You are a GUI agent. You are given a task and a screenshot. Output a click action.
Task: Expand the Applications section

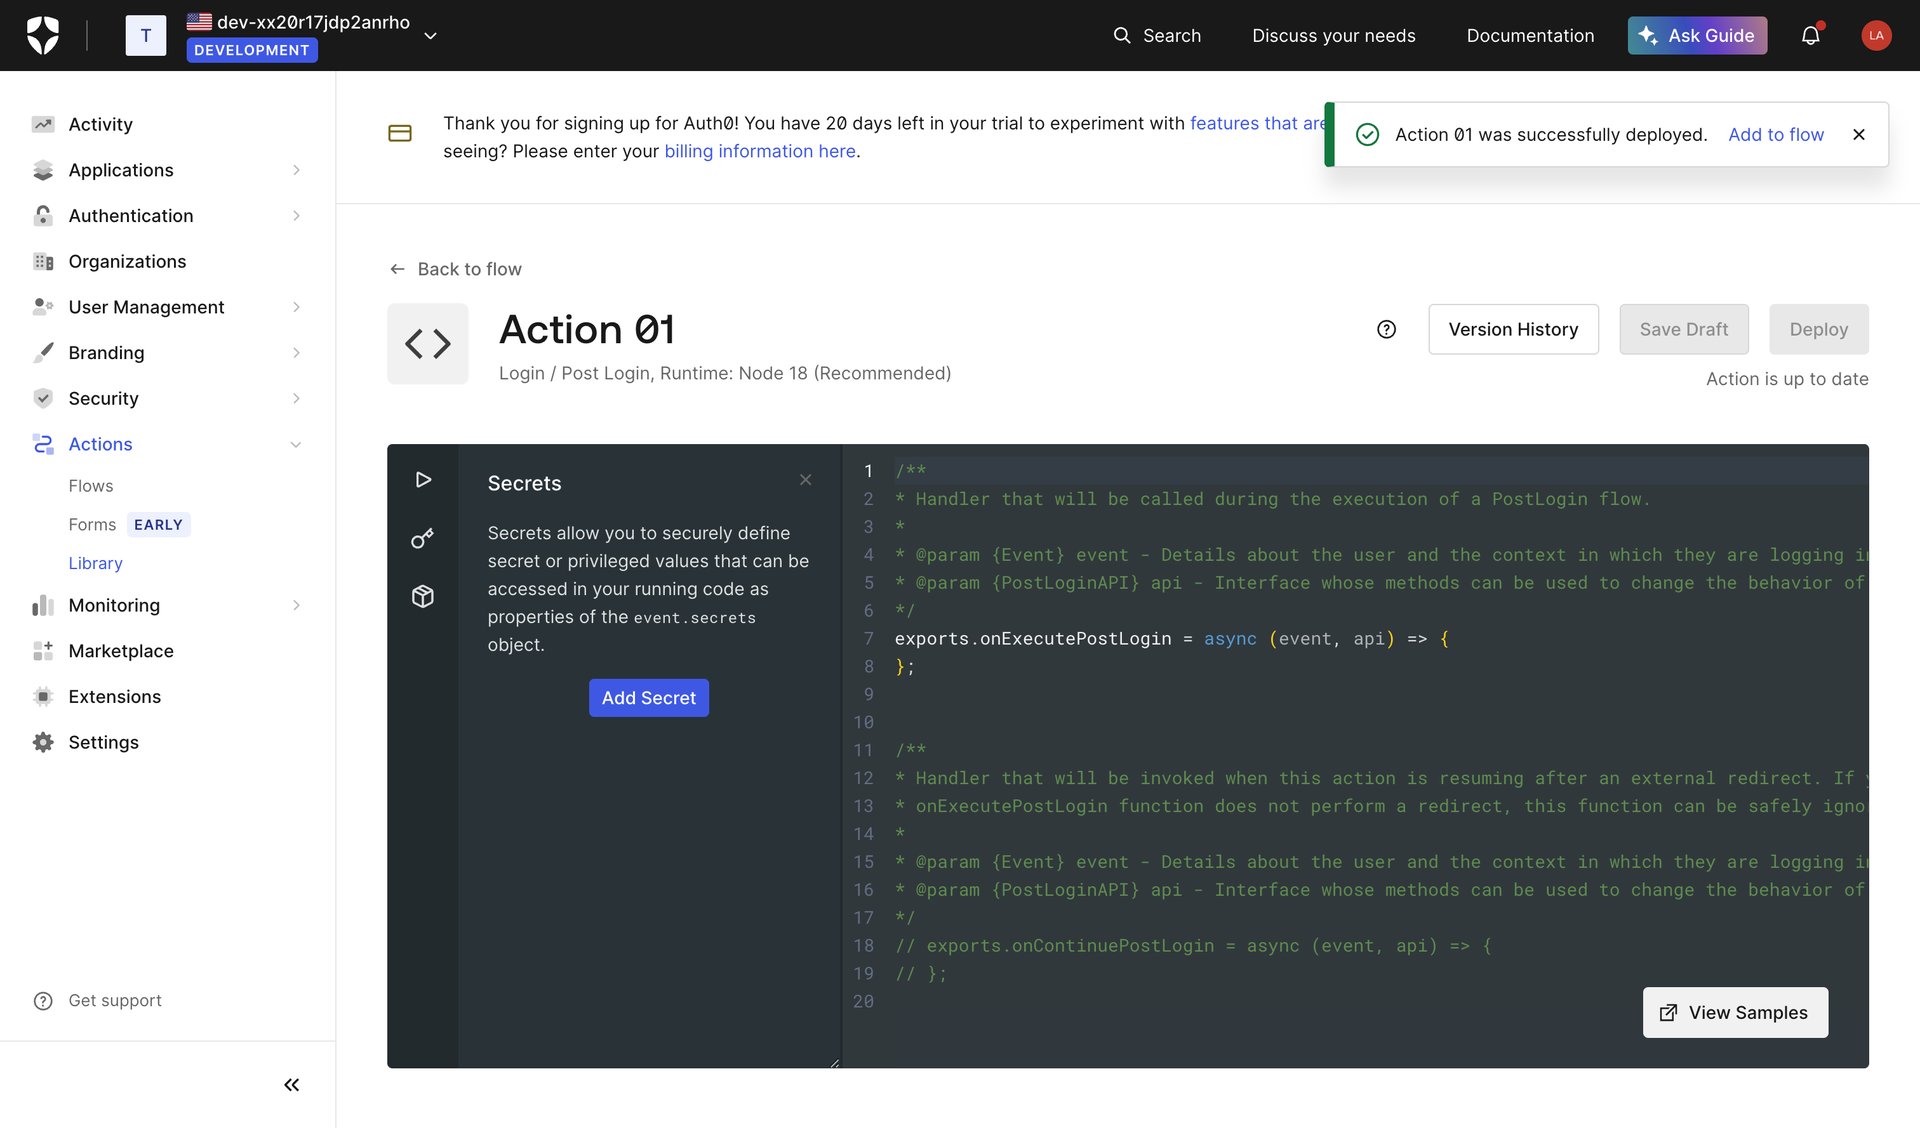(x=296, y=170)
